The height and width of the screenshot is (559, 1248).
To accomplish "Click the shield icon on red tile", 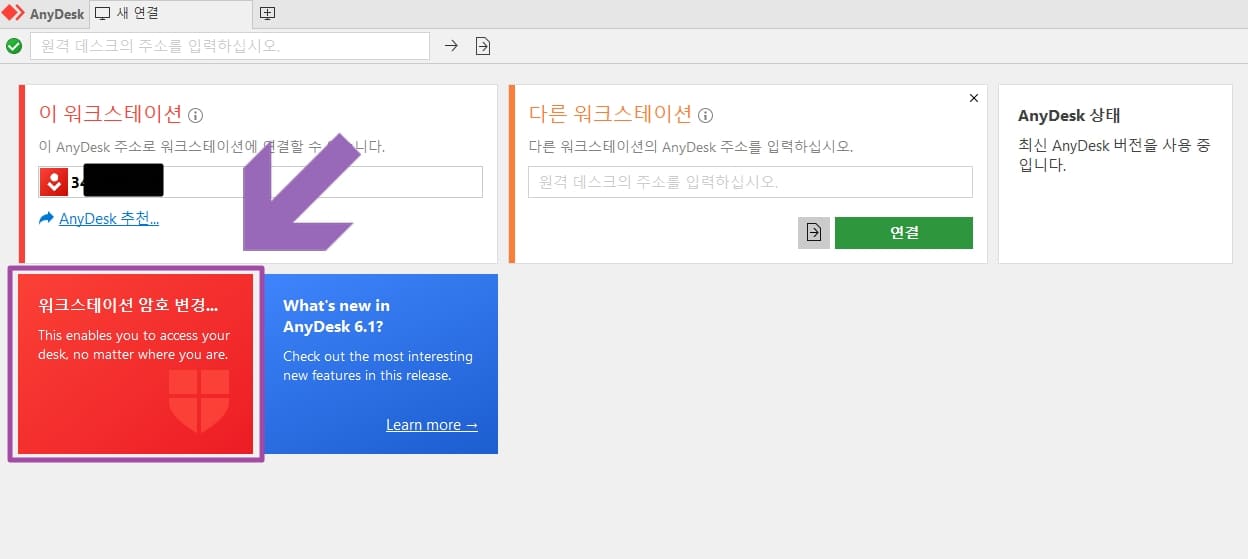I will coord(199,400).
